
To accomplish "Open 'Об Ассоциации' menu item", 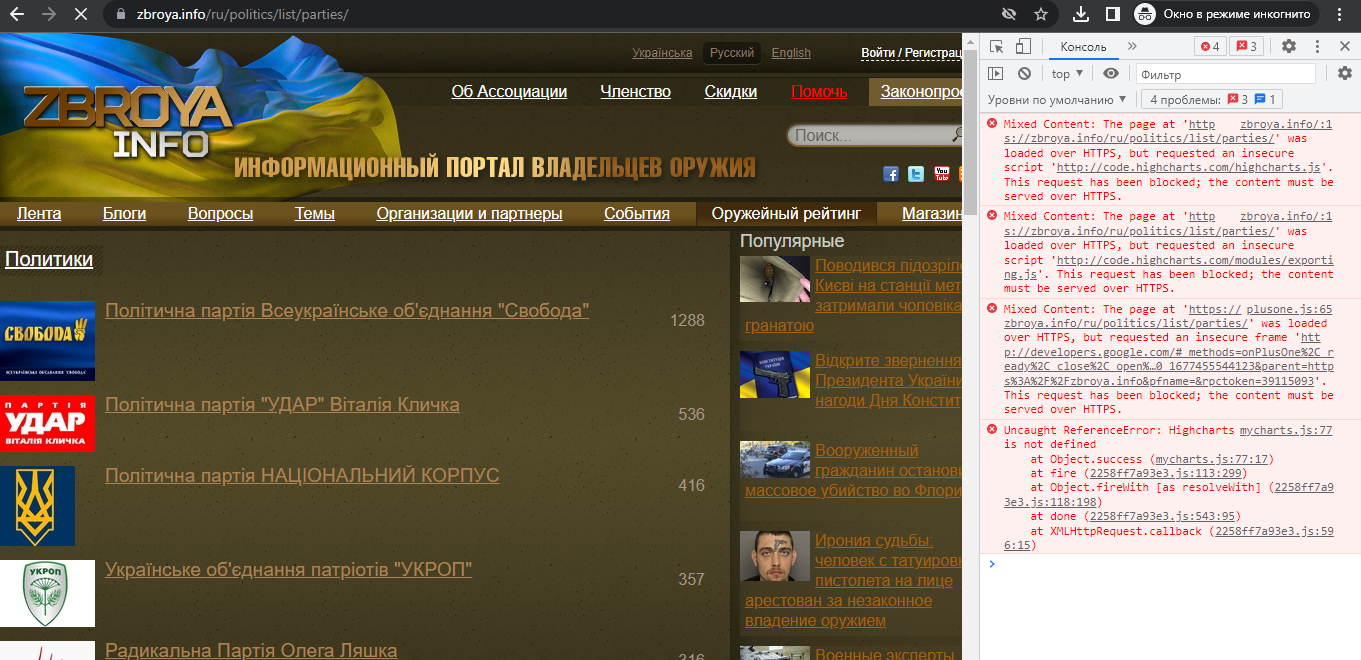I will point(509,92).
